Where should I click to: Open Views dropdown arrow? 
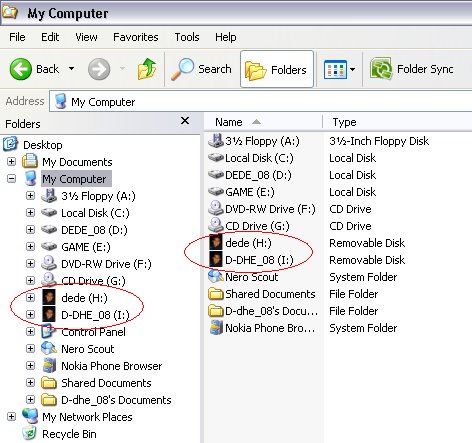tap(352, 69)
